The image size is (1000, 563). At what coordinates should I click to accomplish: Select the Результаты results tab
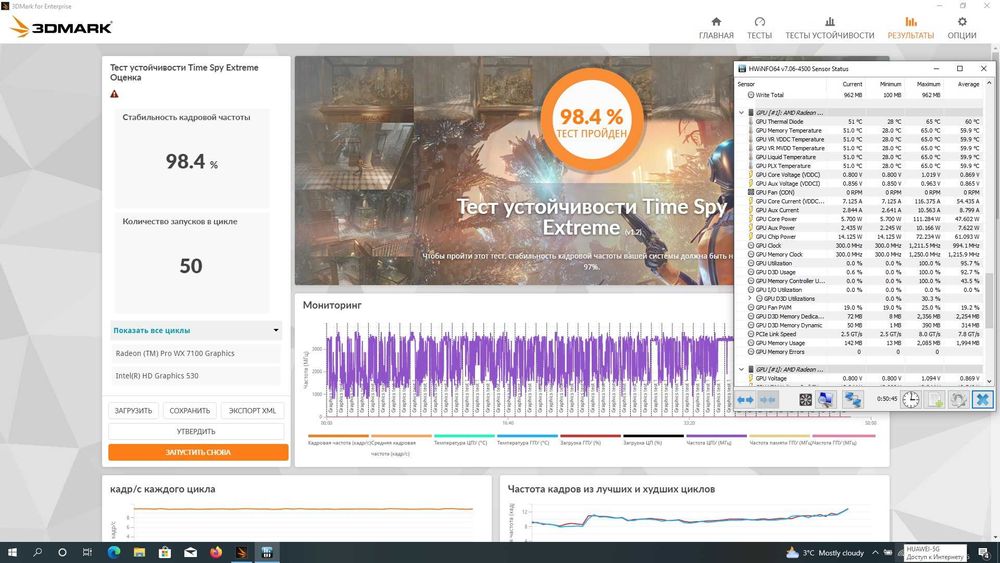[x=911, y=28]
